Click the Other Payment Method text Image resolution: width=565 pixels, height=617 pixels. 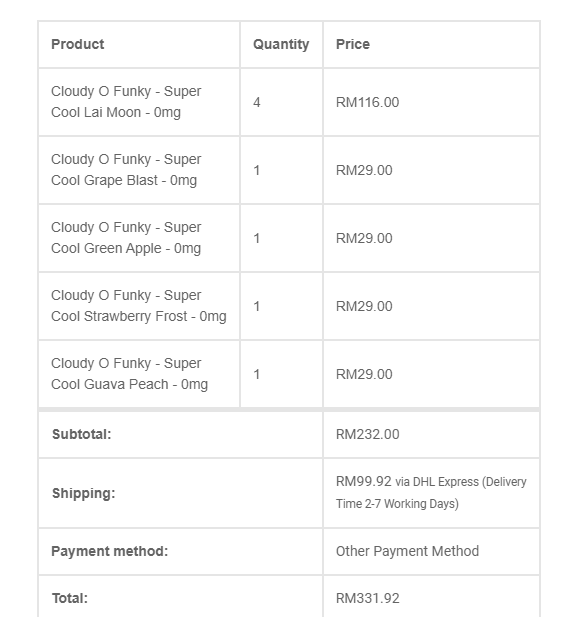click(407, 551)
